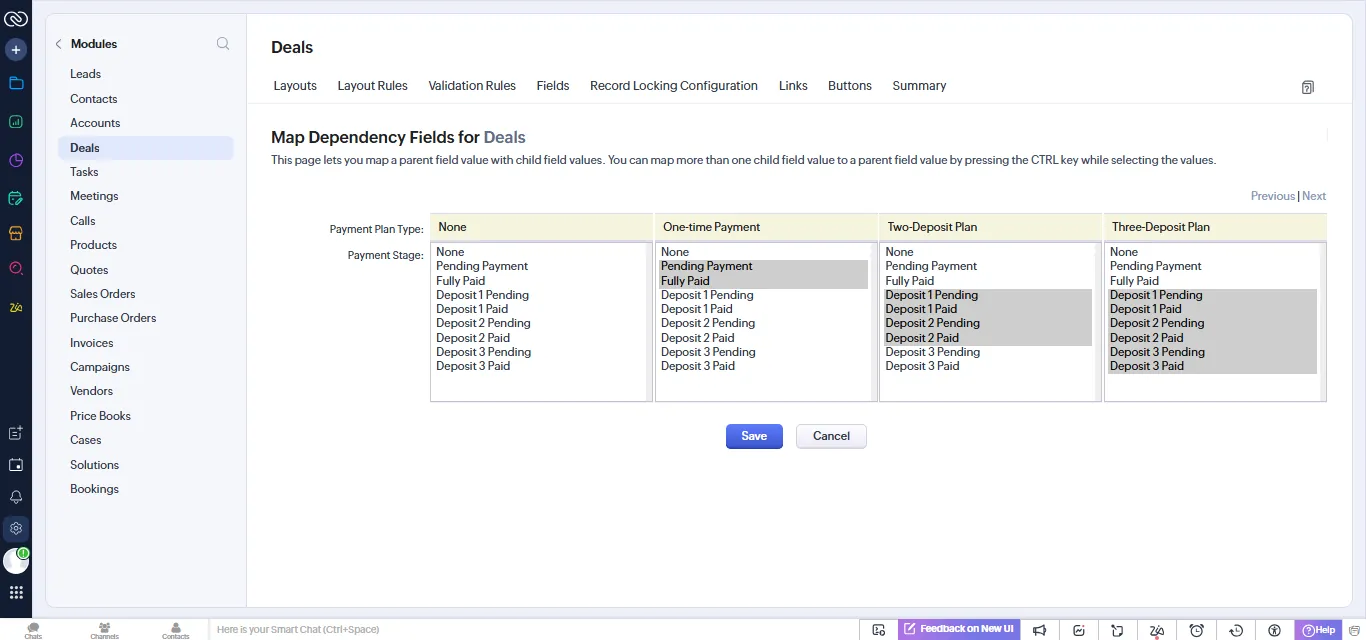Open the nine-dot app launcher grid

click(16, 592)
